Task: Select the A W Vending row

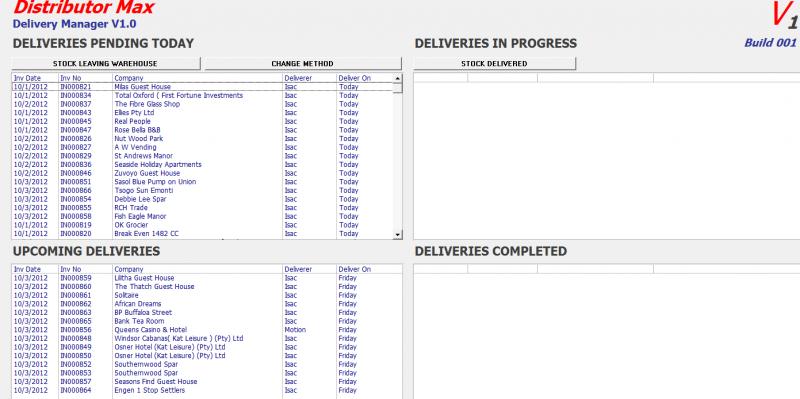Action: pyautogui.click(x=202, y=147)
